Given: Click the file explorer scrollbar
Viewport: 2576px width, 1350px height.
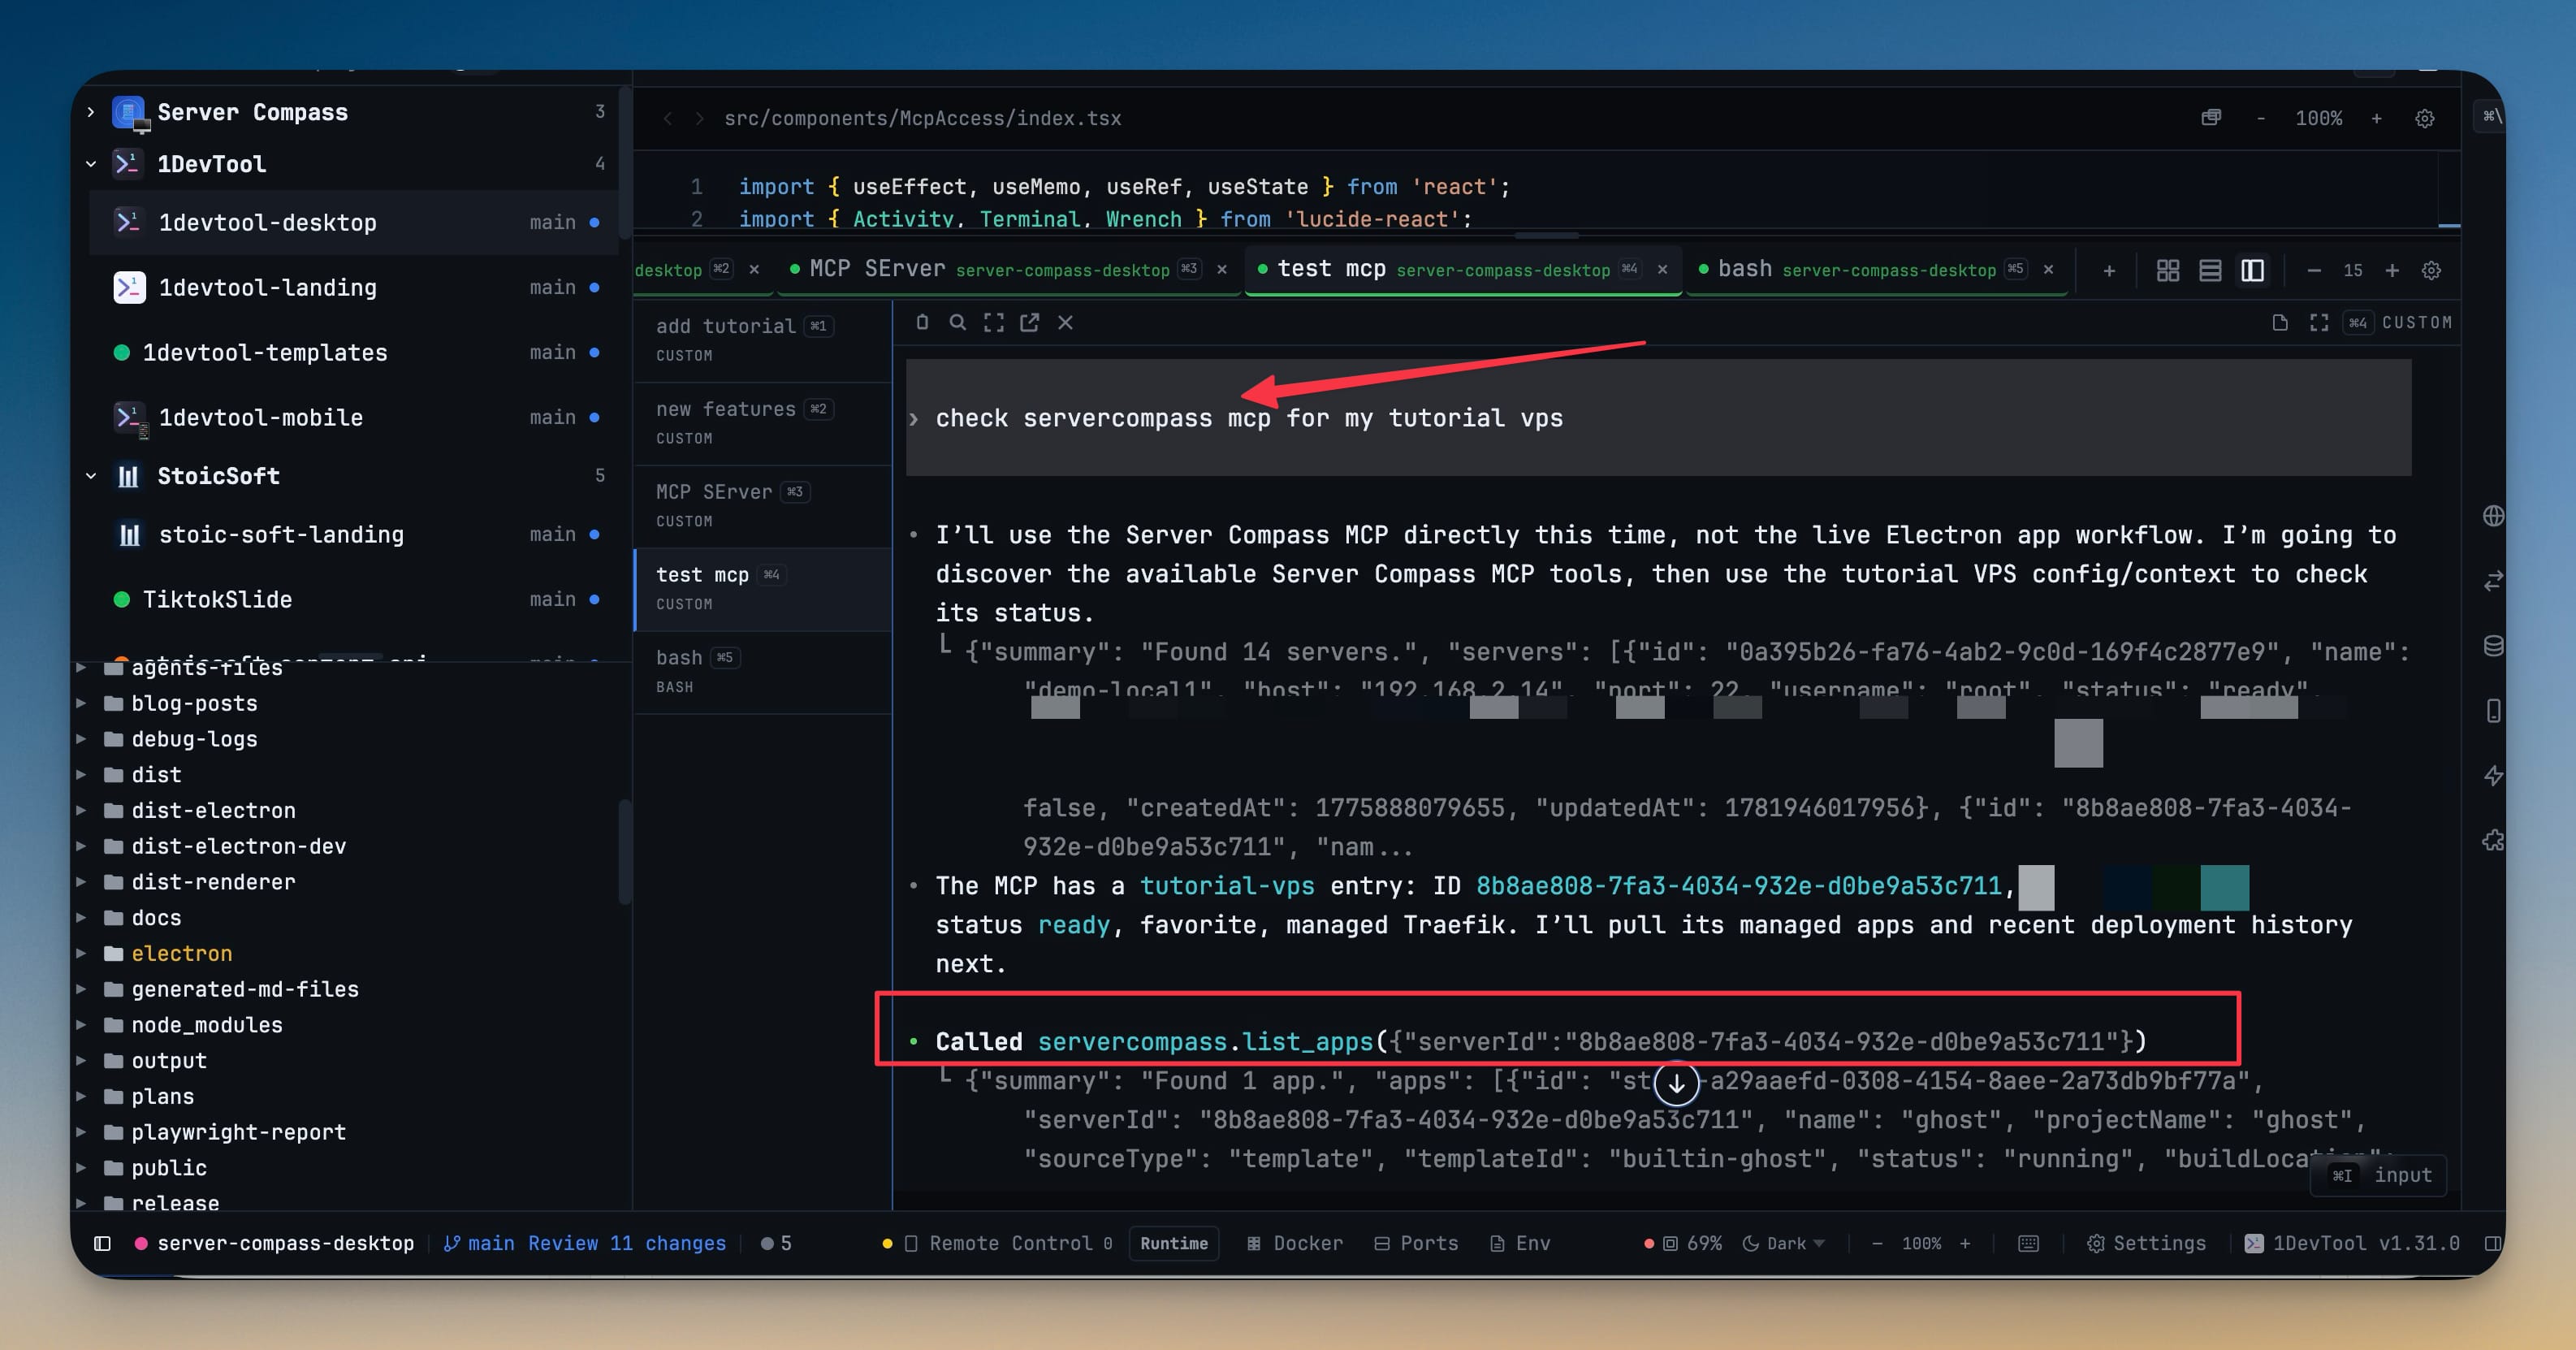Looking at the screenshot, I should [x=624, y=852].
